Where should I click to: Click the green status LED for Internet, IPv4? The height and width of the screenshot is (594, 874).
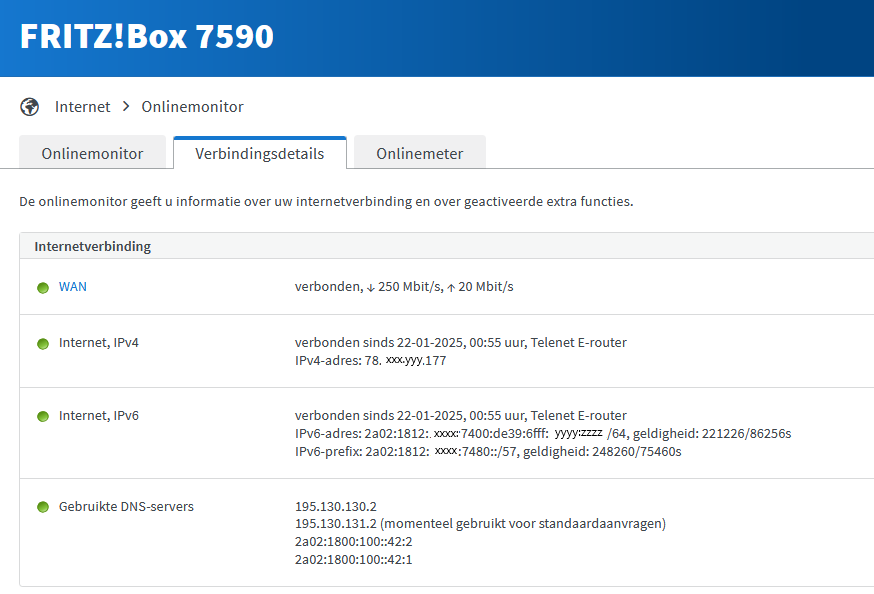(43, 344)
